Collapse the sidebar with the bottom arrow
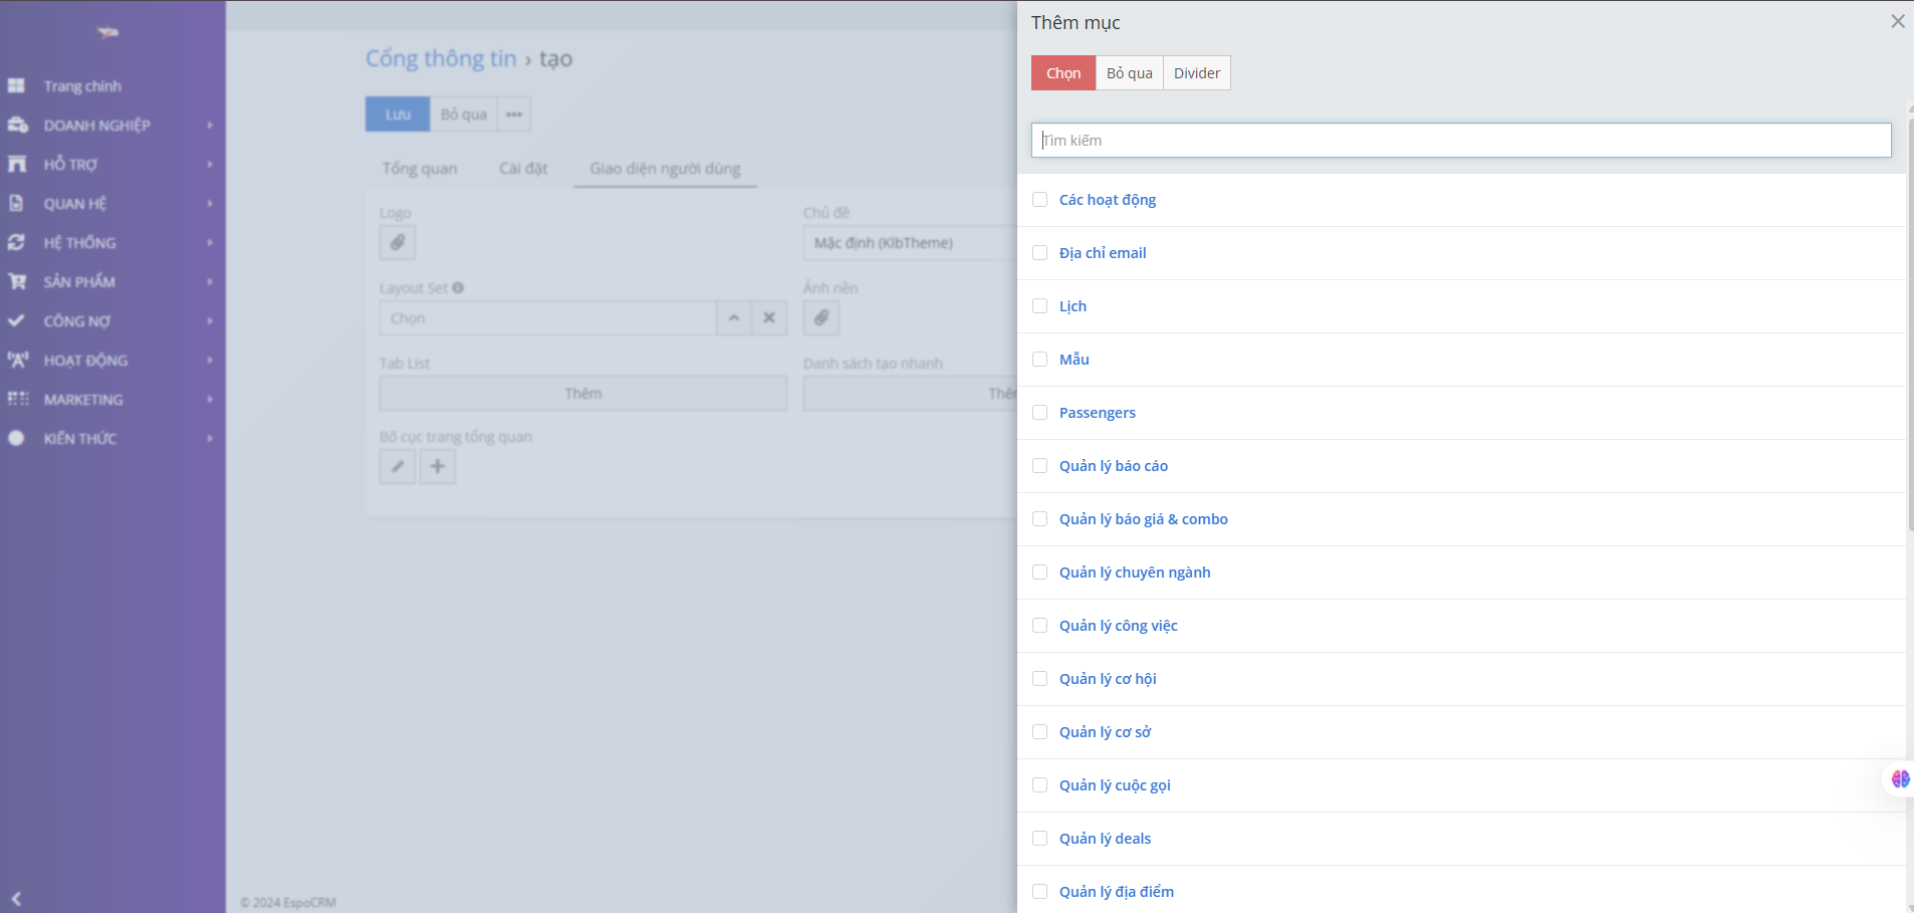This screenshot has width=1914, height=913. point(16,898)
